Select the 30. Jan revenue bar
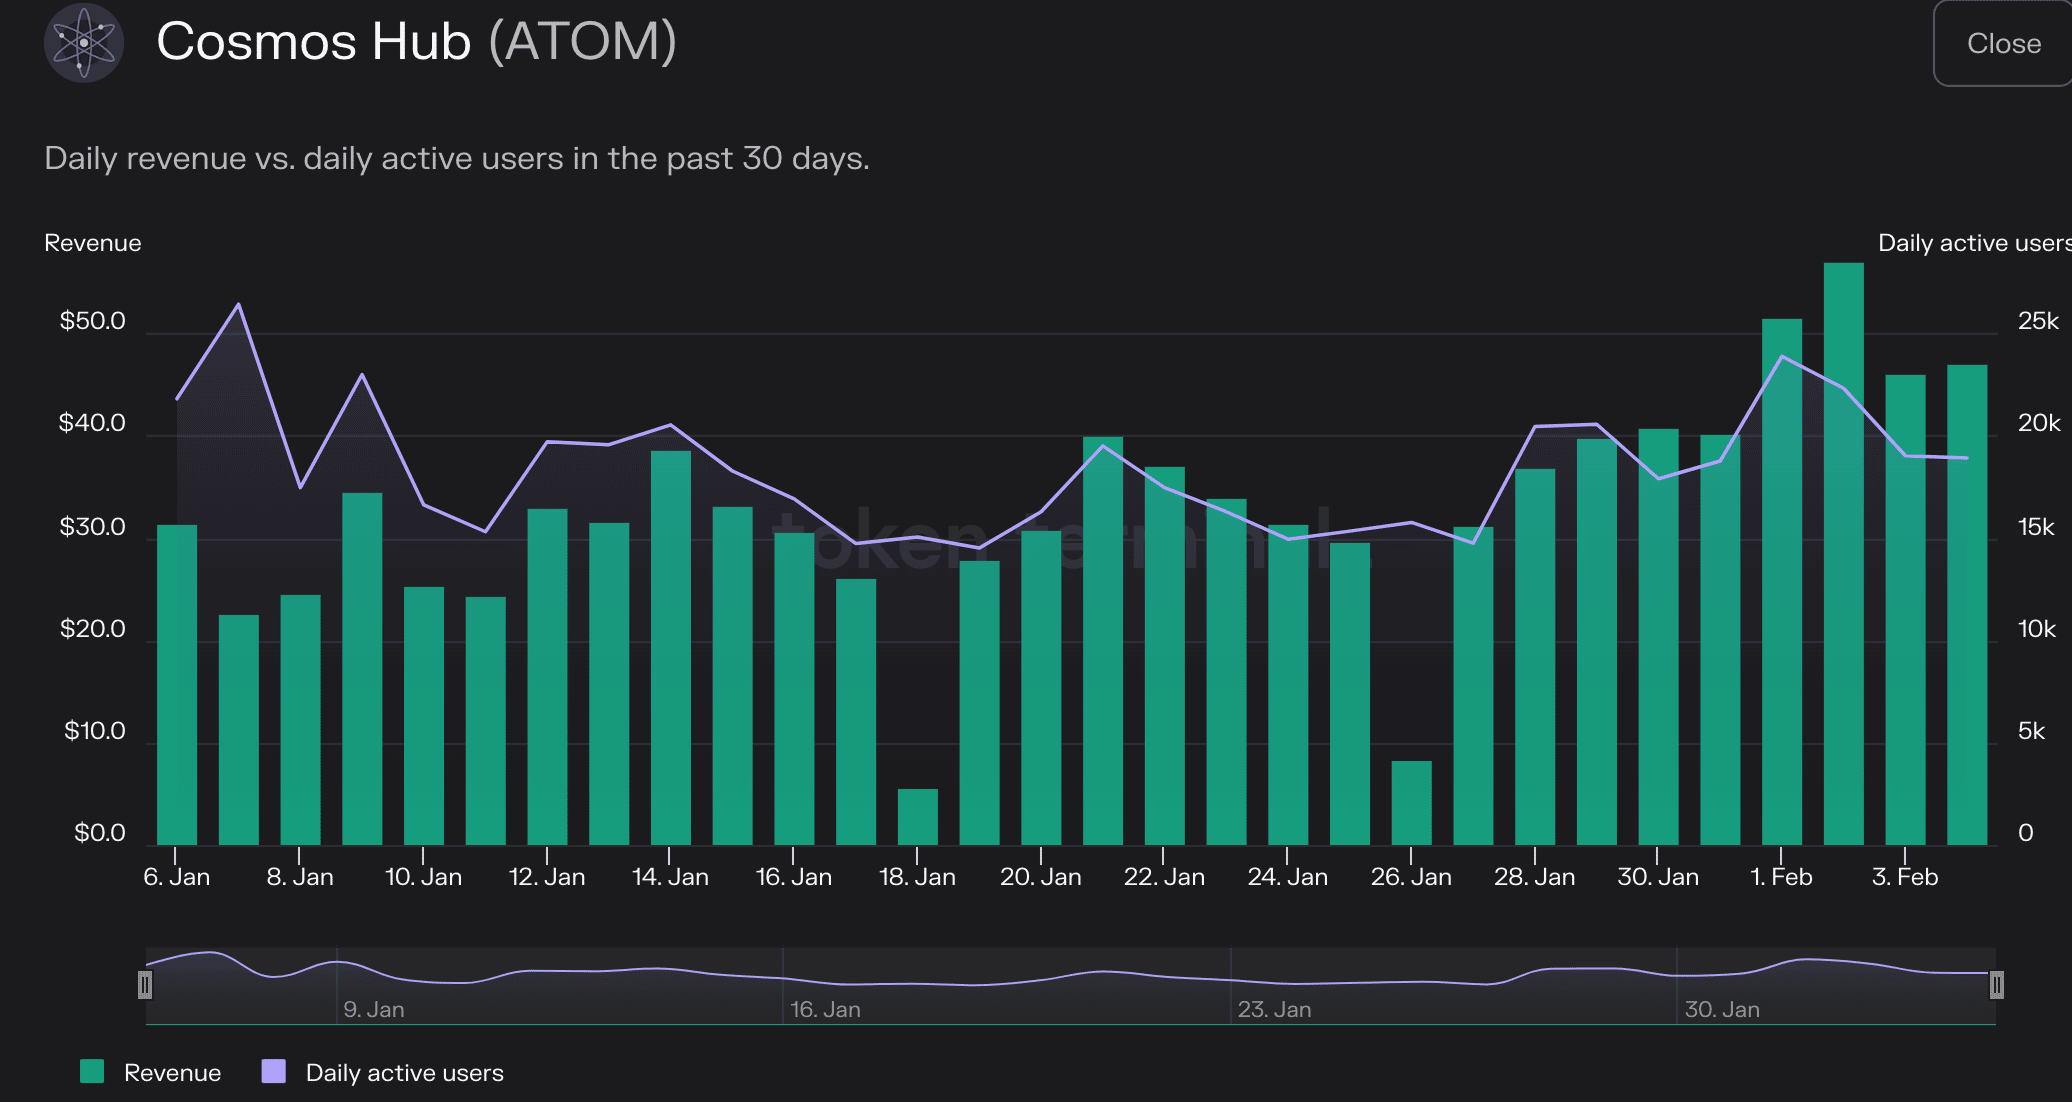 click(x=1658, y=637)
